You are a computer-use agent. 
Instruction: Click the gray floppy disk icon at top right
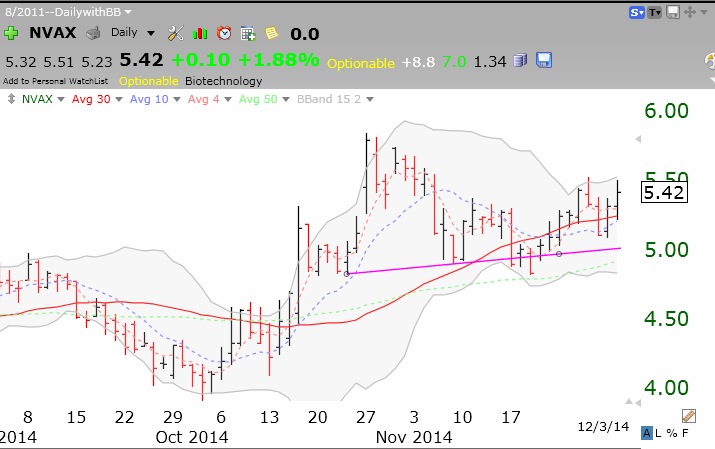673,12
